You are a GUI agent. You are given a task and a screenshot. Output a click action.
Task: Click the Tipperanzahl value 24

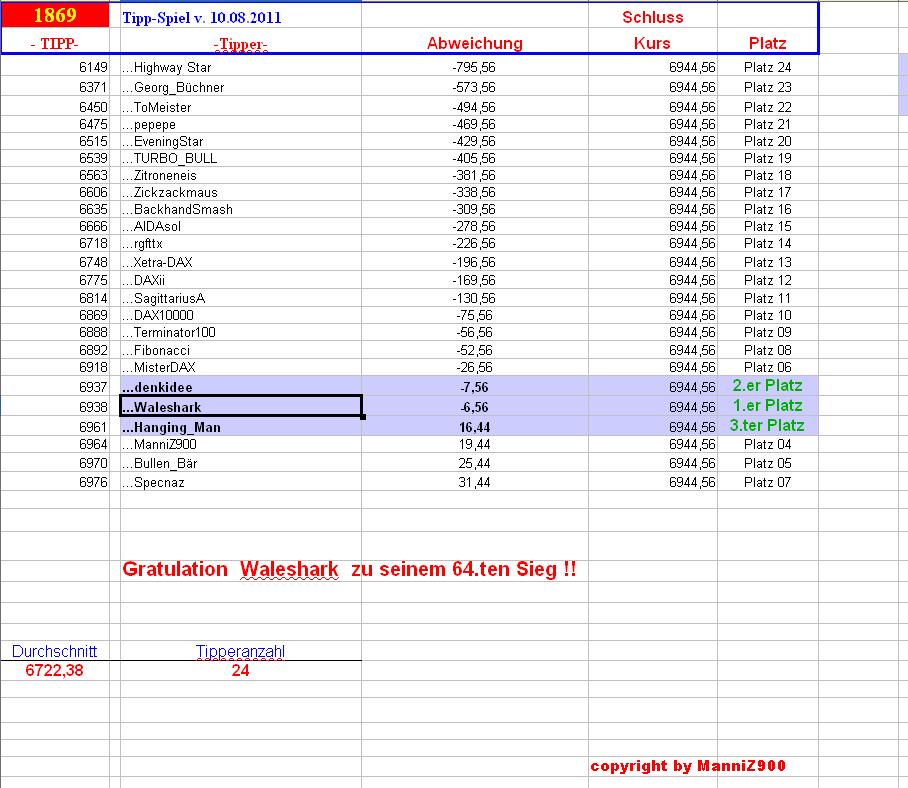[240, 670]
